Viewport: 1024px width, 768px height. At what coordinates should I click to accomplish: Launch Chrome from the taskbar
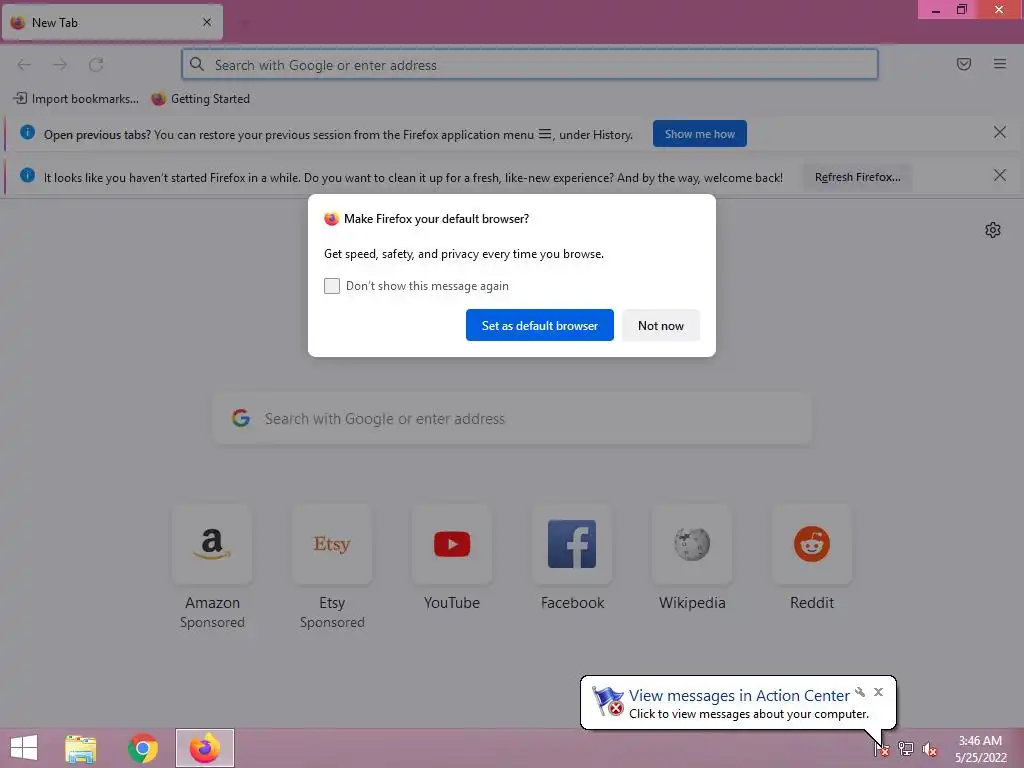tap(143, 748)
